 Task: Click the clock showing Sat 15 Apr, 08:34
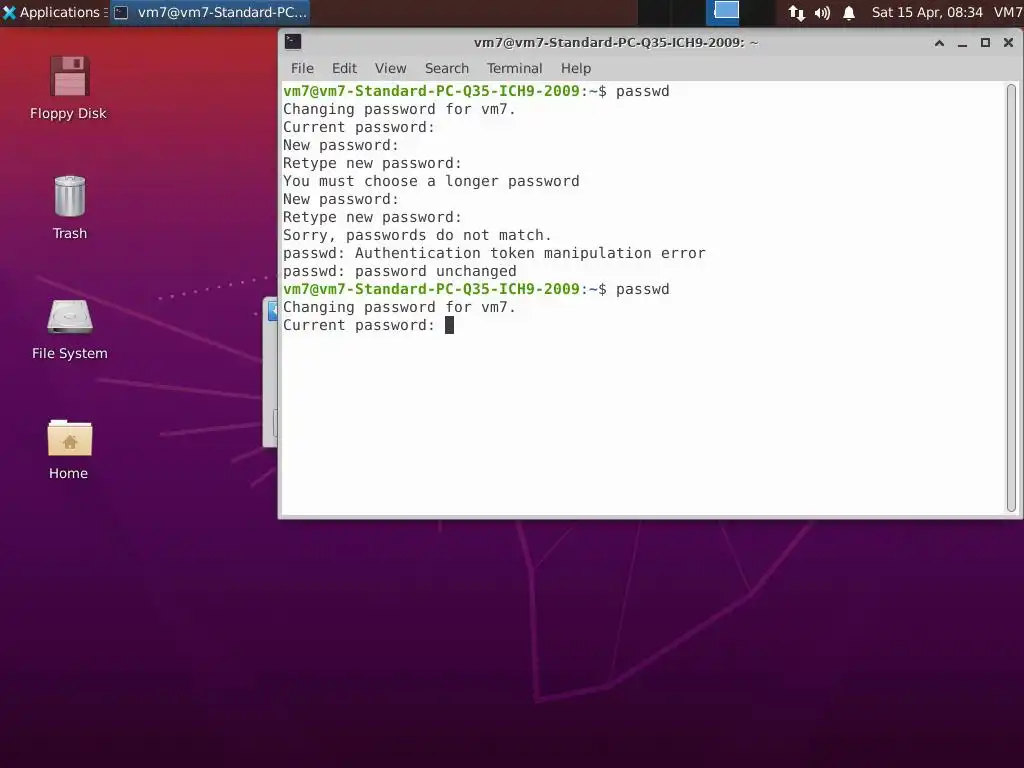coord(927,12)
